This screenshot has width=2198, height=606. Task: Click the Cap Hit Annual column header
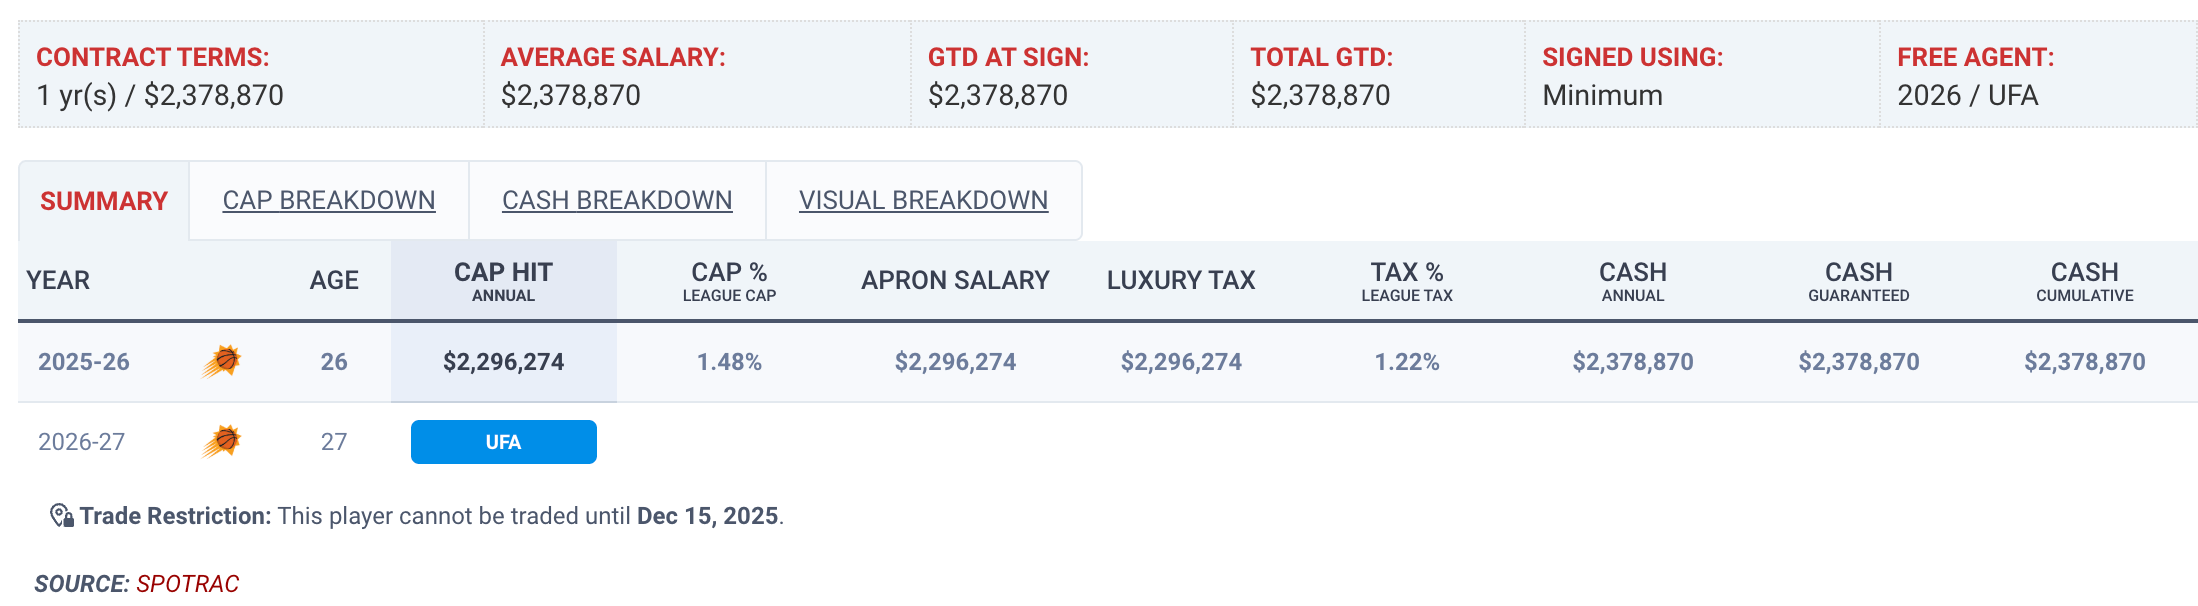pyautogui.click(x=503, y=281)
